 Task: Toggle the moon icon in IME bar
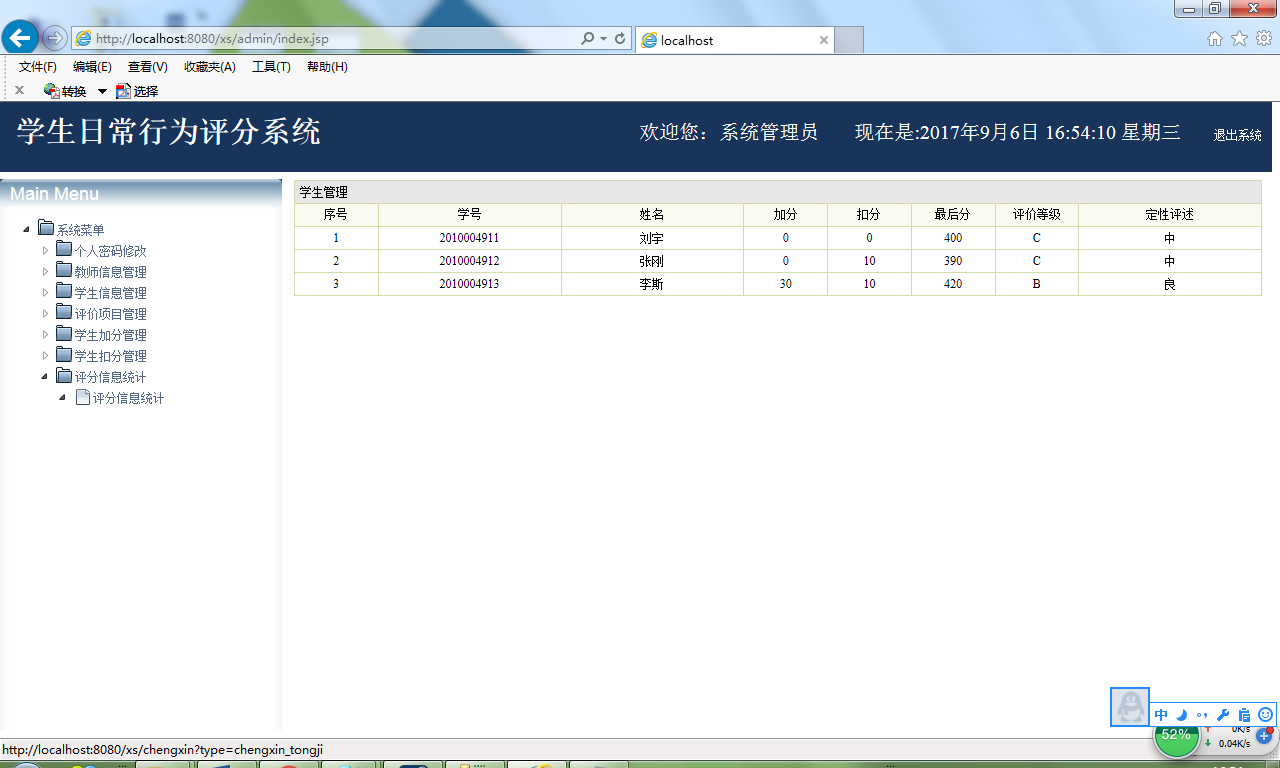pos(1181,714)
